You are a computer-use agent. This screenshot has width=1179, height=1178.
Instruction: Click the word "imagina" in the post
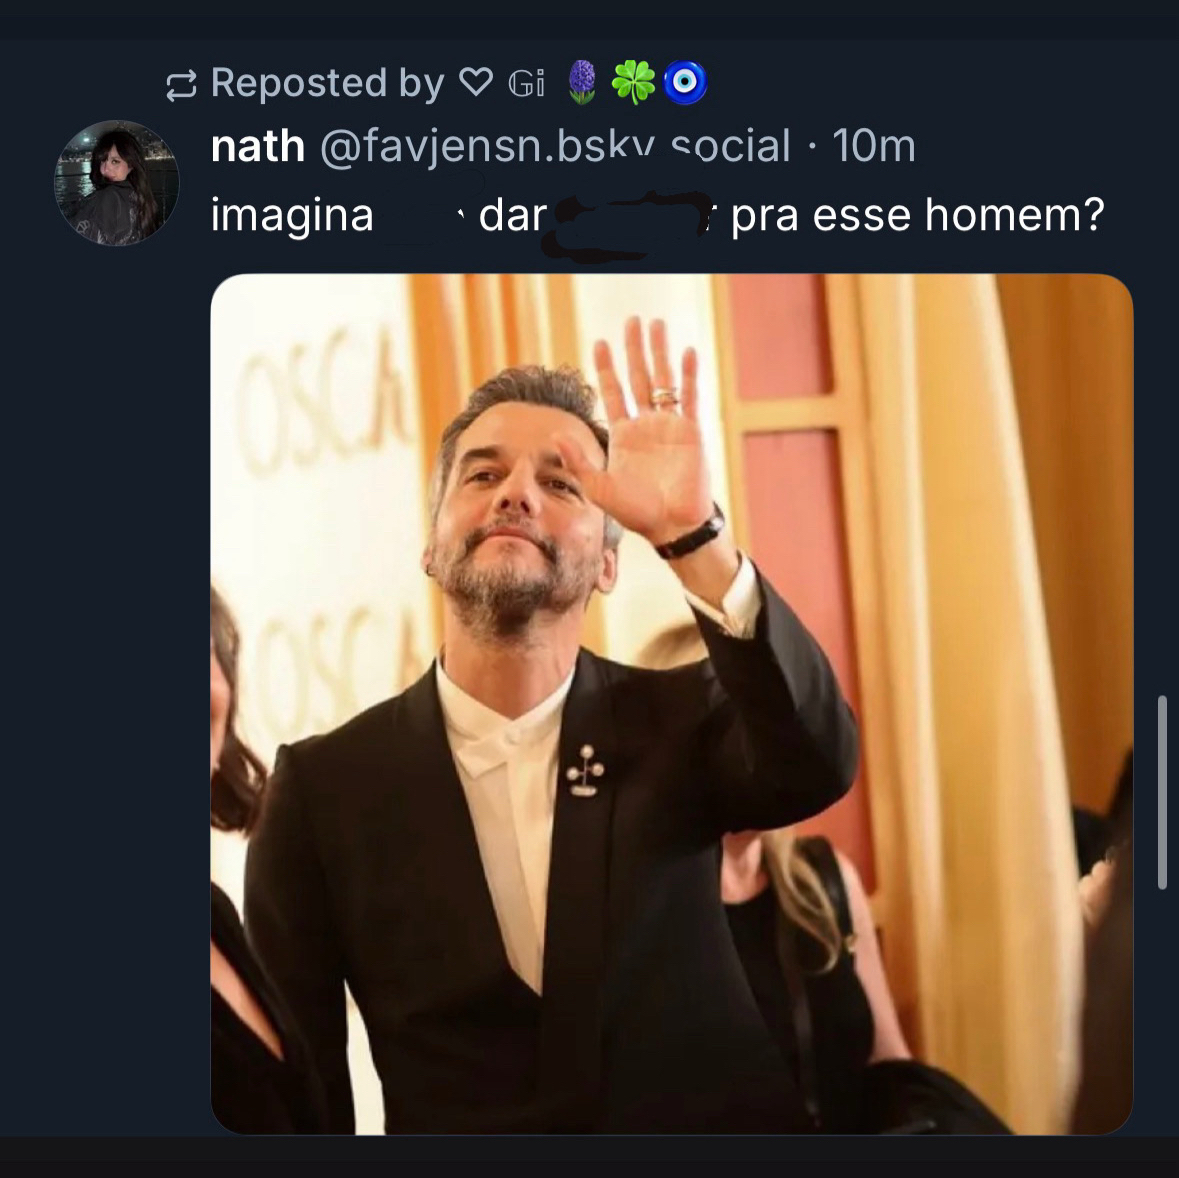(292, 215)
